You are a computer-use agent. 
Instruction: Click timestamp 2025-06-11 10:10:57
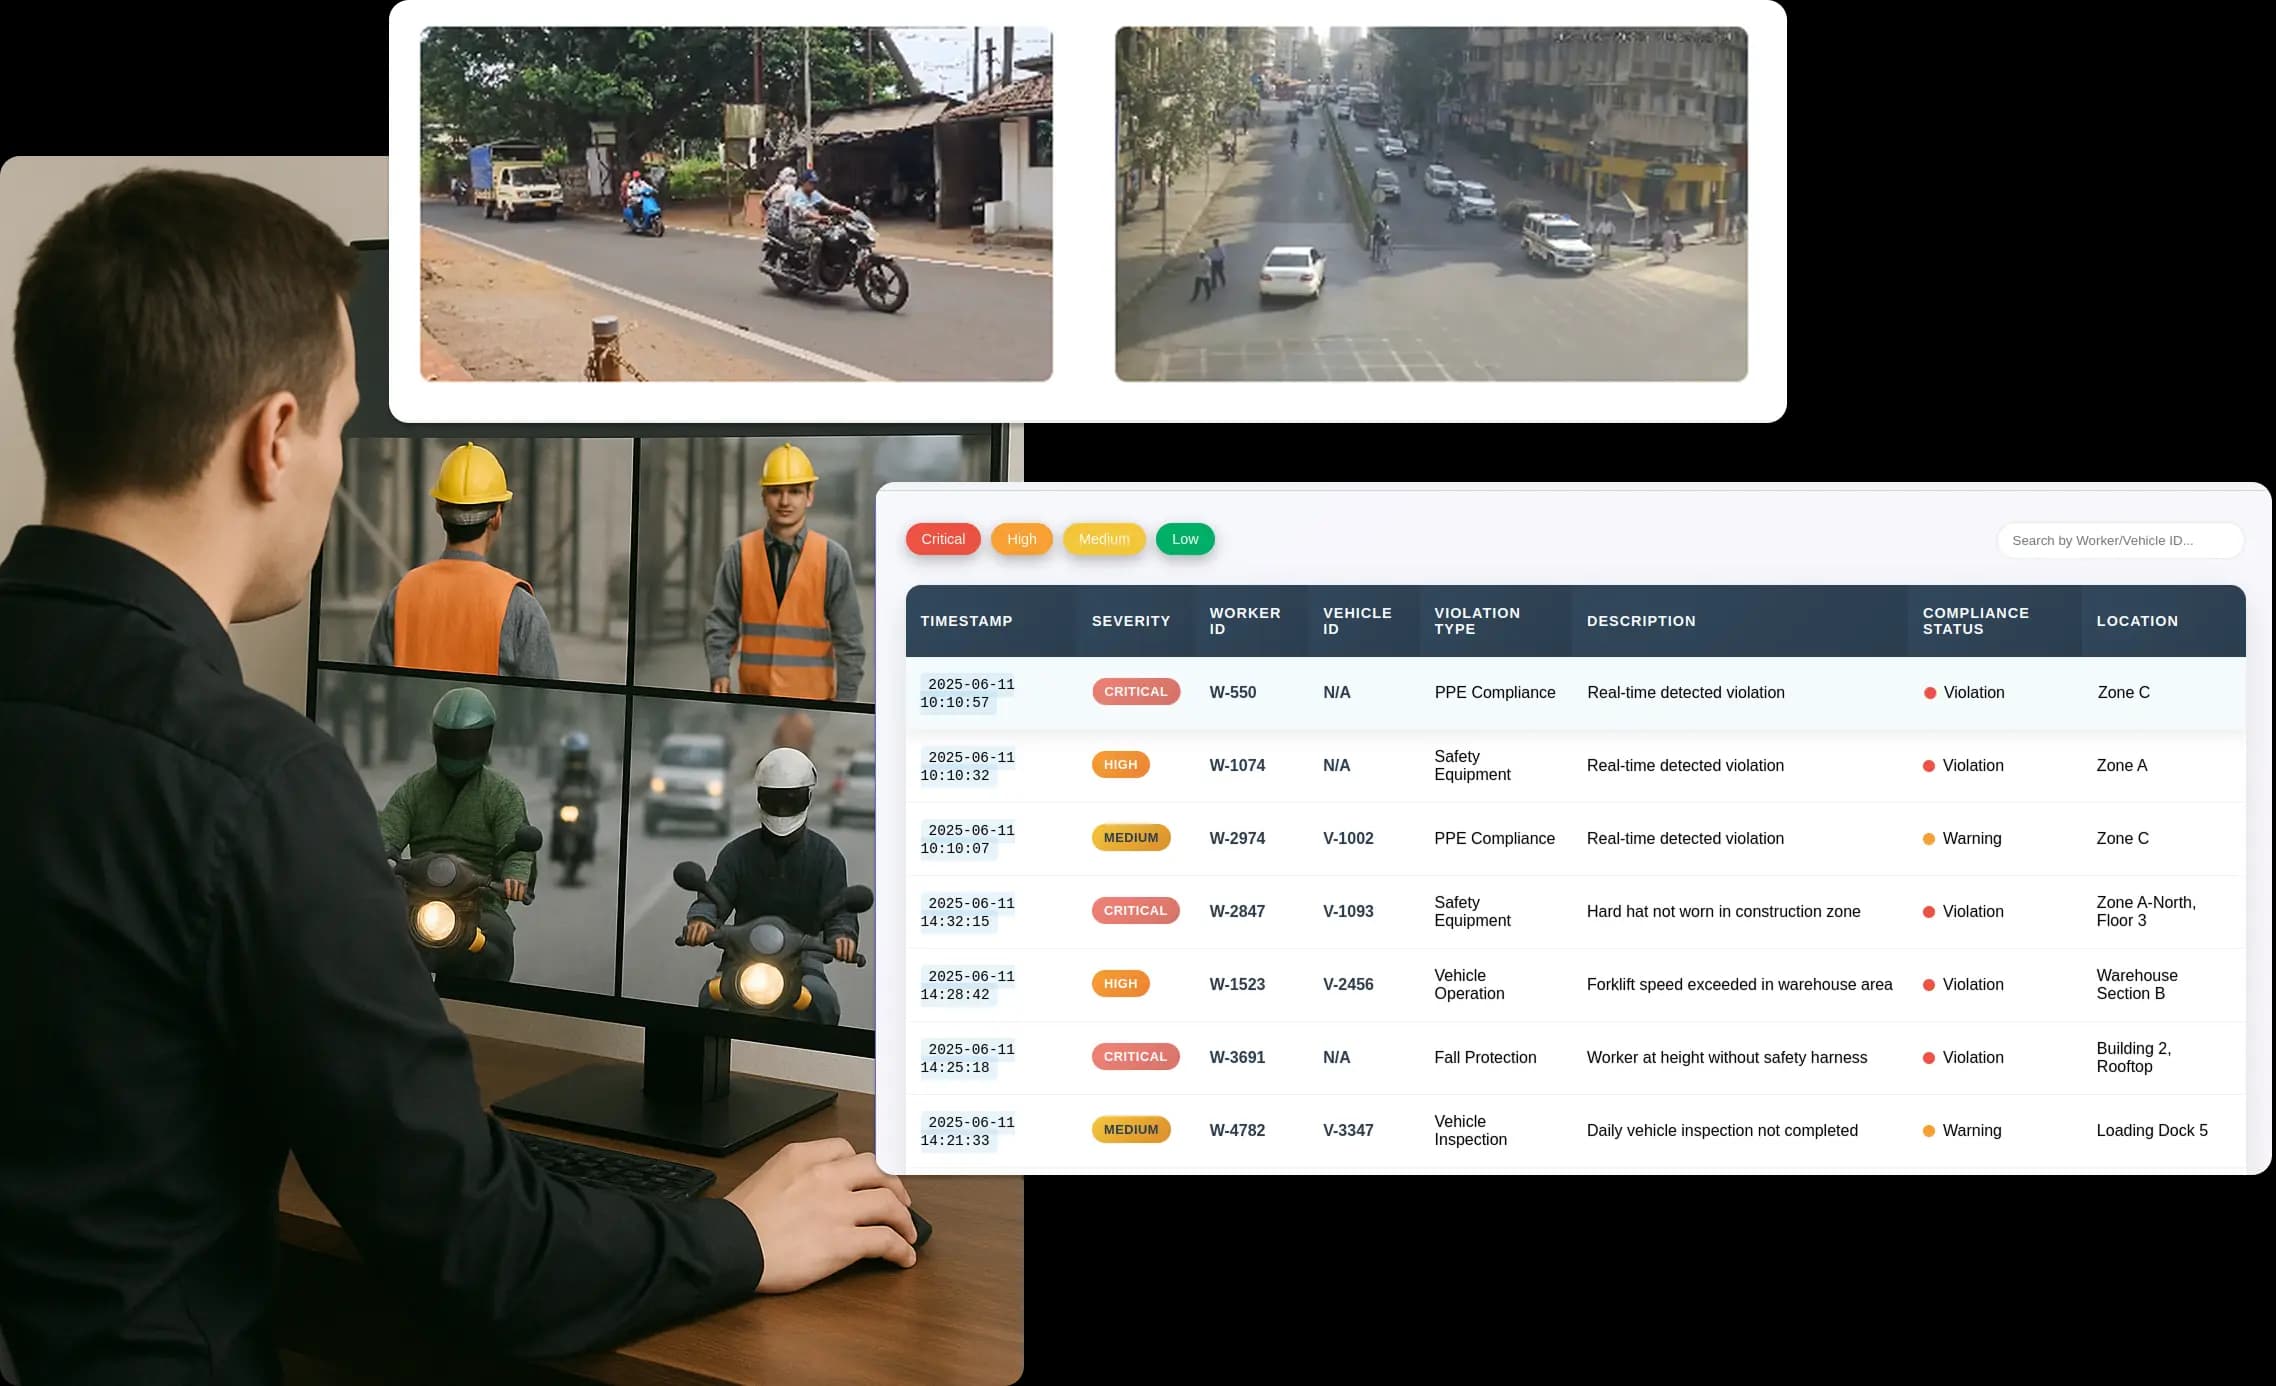pyautogui.click(x=967, y=693)
